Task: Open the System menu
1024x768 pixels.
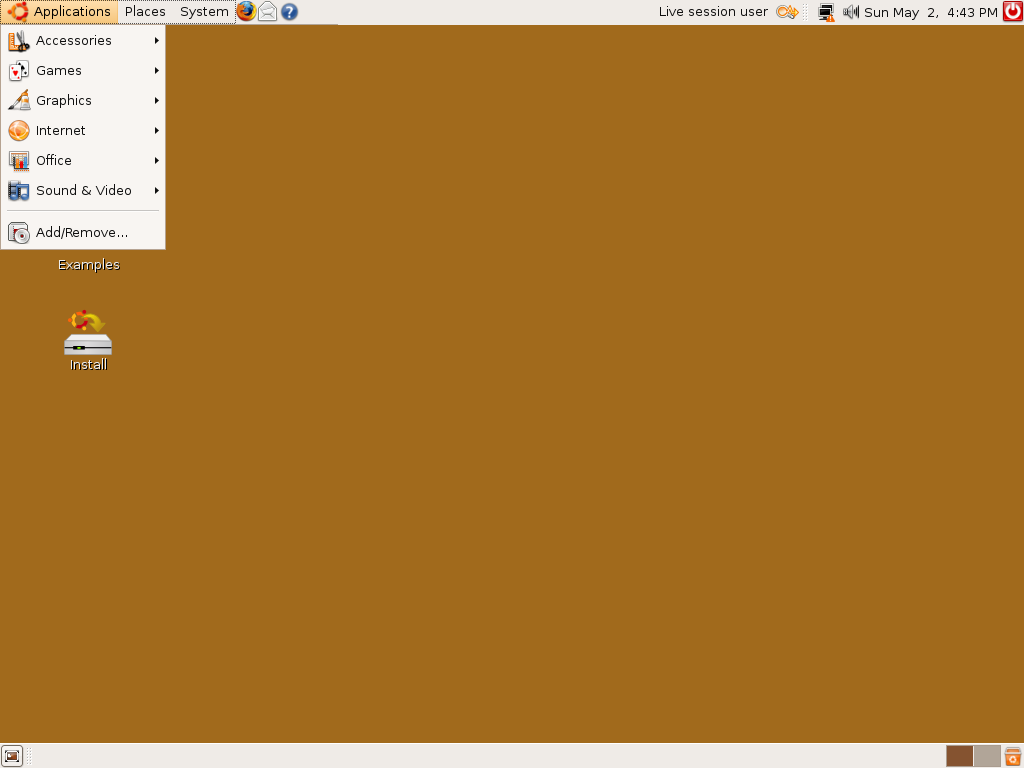Action: 204,11
